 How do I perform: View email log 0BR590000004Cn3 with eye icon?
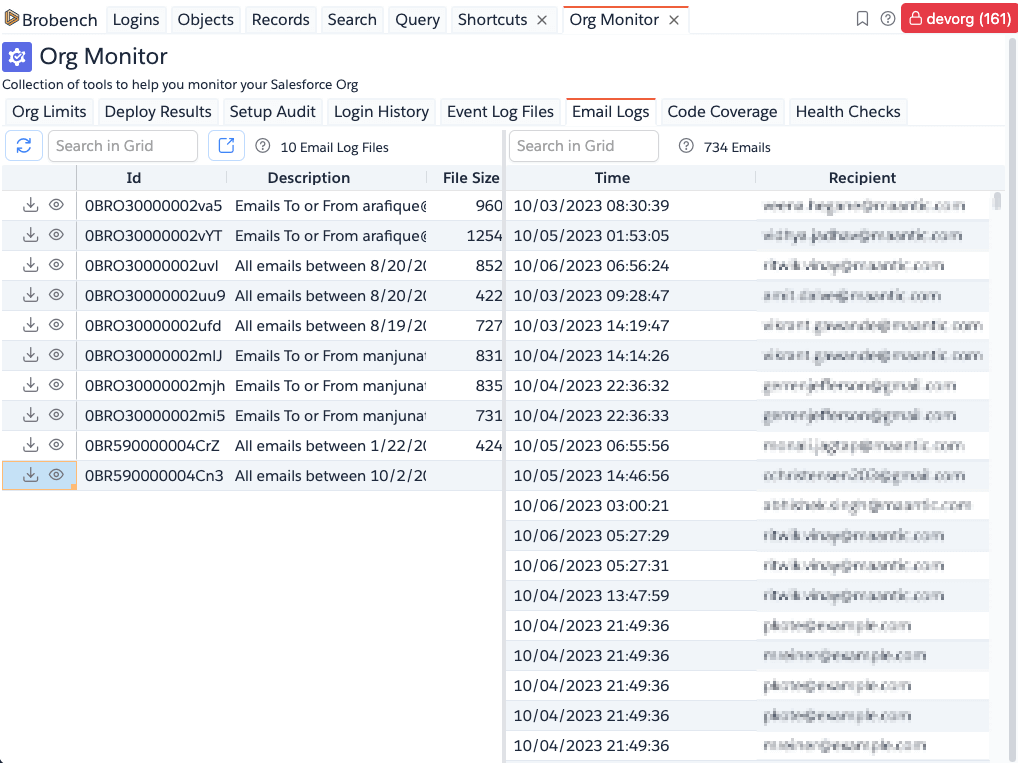(56, 475)
